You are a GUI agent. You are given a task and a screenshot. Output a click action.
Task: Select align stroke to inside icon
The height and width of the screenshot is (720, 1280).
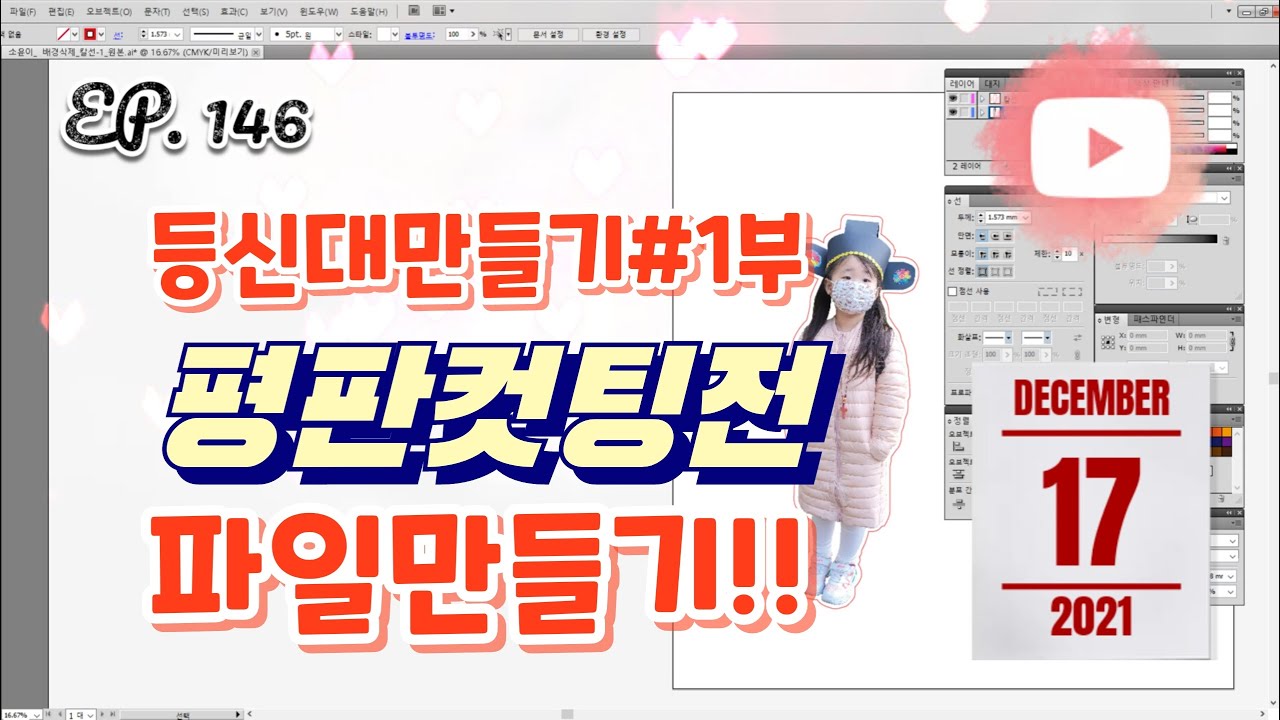(x=995, y=271)
